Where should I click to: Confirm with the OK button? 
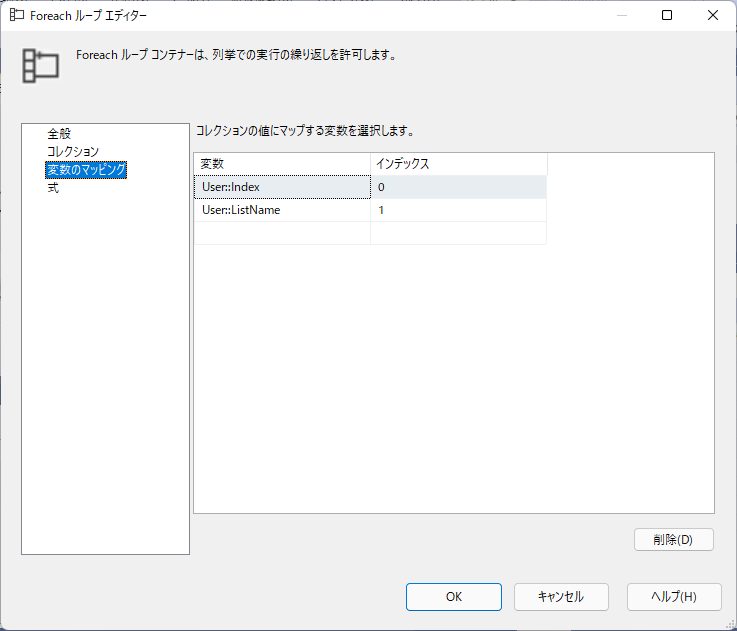[454, 597]
